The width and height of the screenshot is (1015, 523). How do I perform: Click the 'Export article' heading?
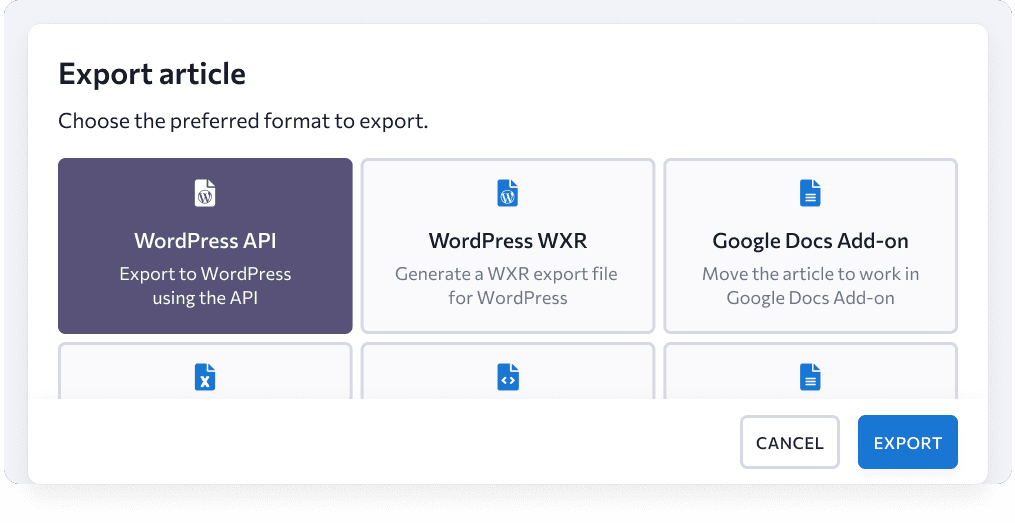(x=152, y=74)
